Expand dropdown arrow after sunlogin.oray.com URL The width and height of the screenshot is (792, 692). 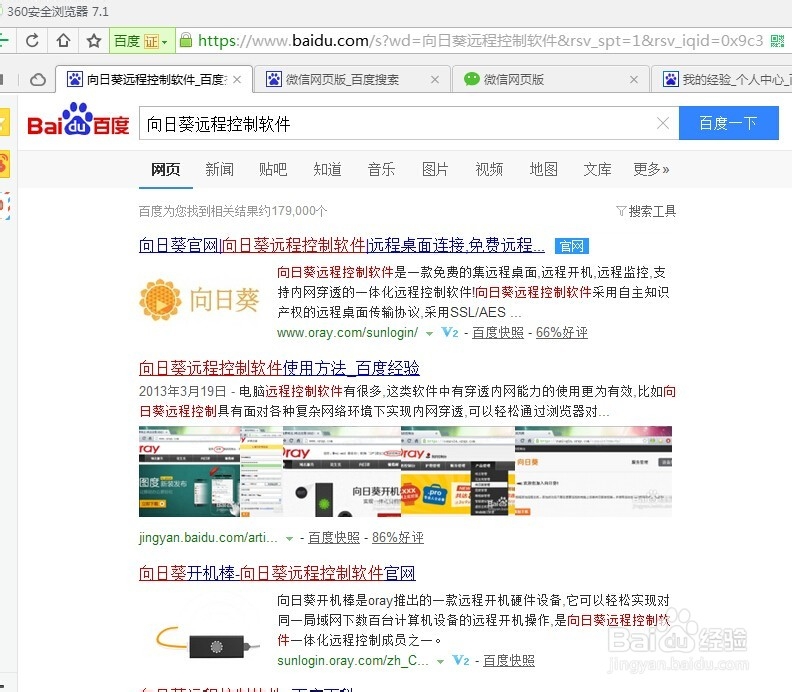[x=440, y=661]
